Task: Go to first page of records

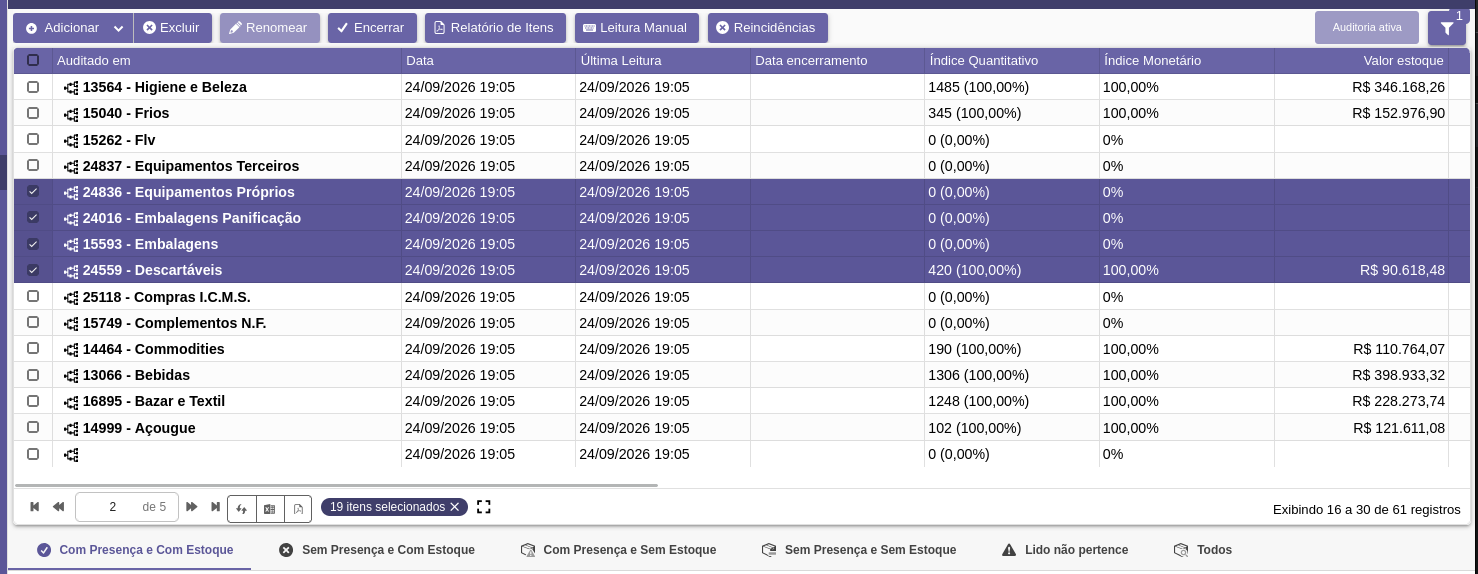Action: 35,507
